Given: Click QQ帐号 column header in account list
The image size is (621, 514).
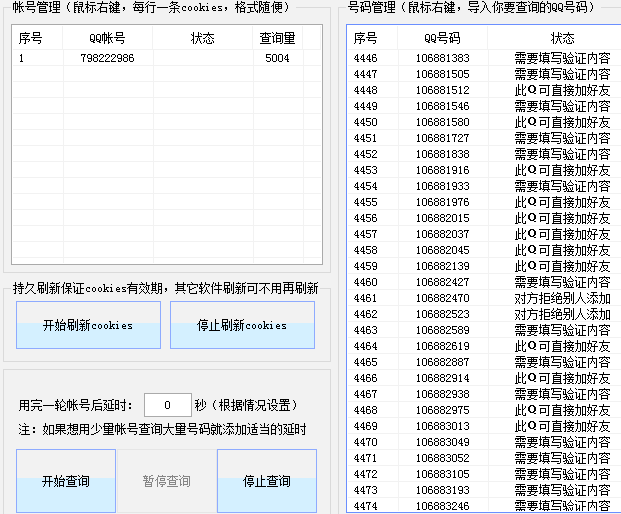Looking at the screenshot, I should click(x=107, y=39).
